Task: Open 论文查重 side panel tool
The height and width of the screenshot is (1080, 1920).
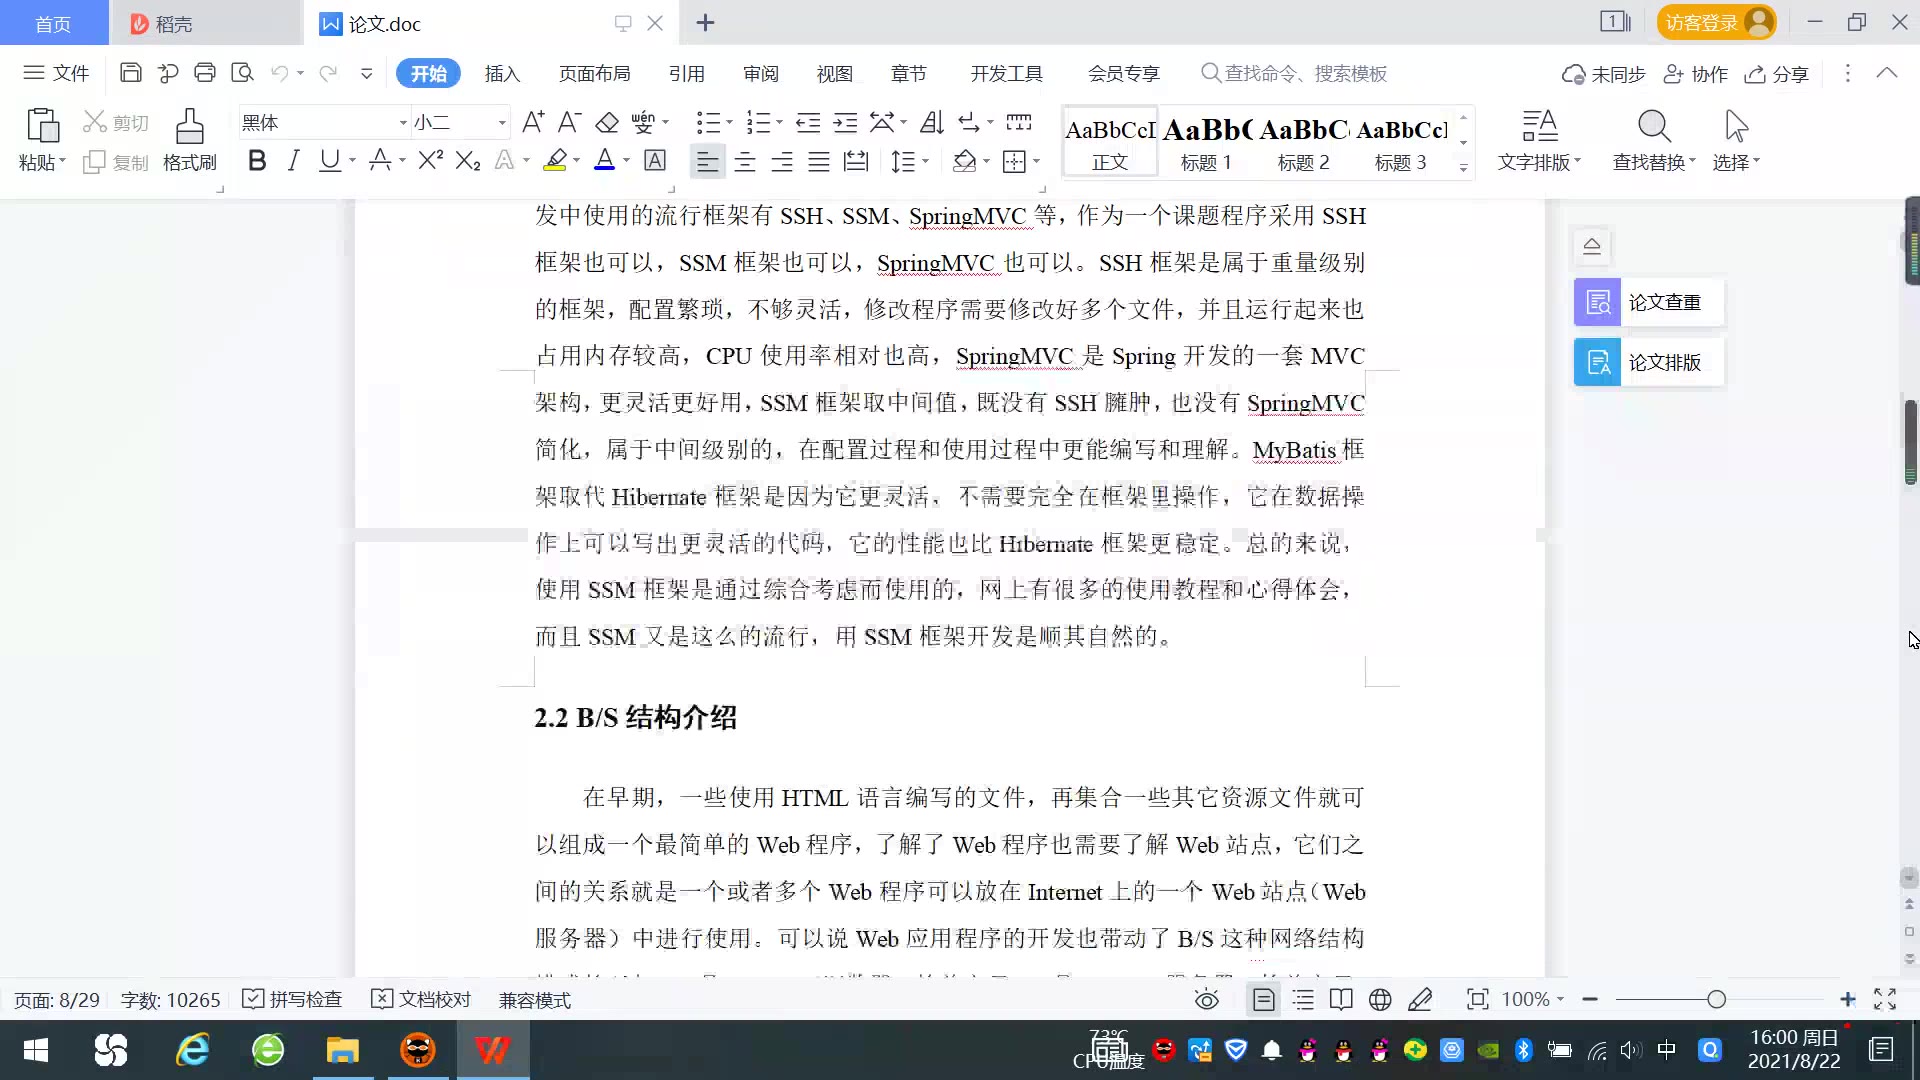Action: (1649, 302)
